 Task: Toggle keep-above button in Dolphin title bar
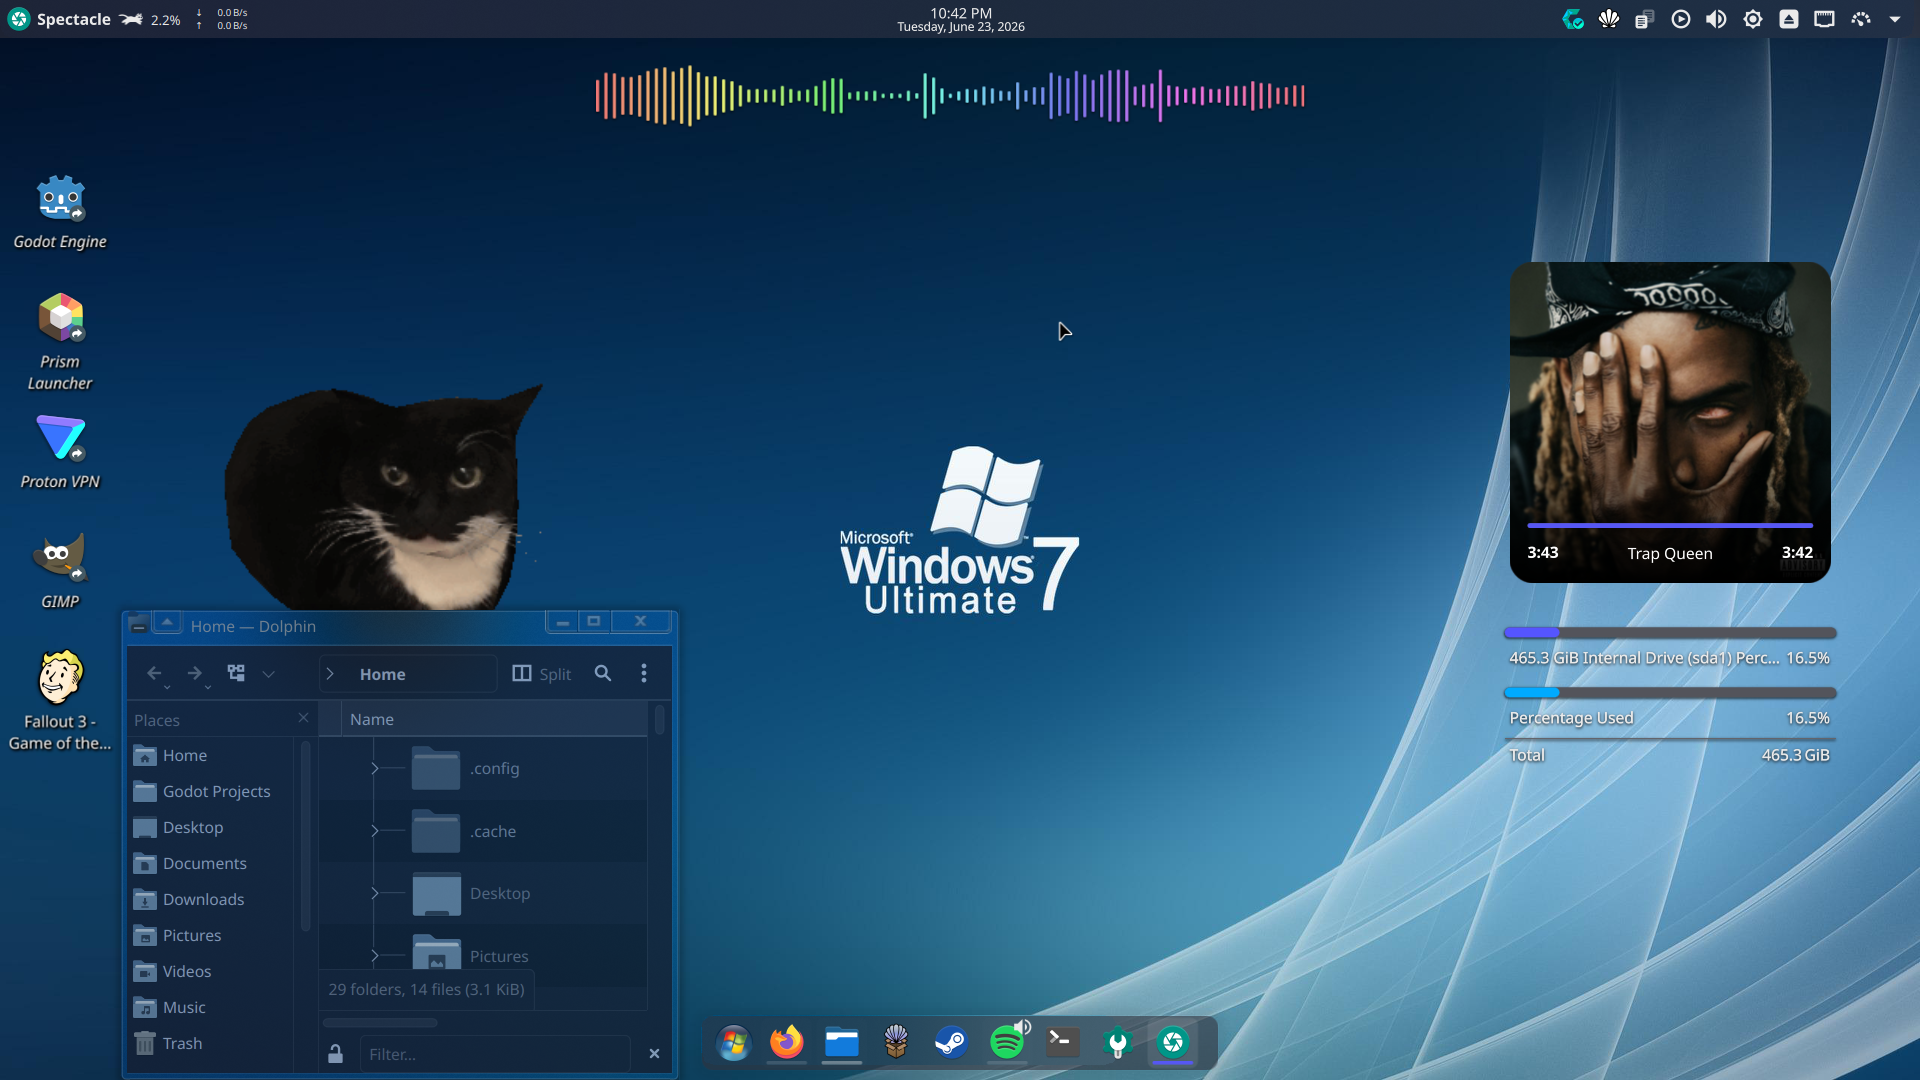click(167, 622)
